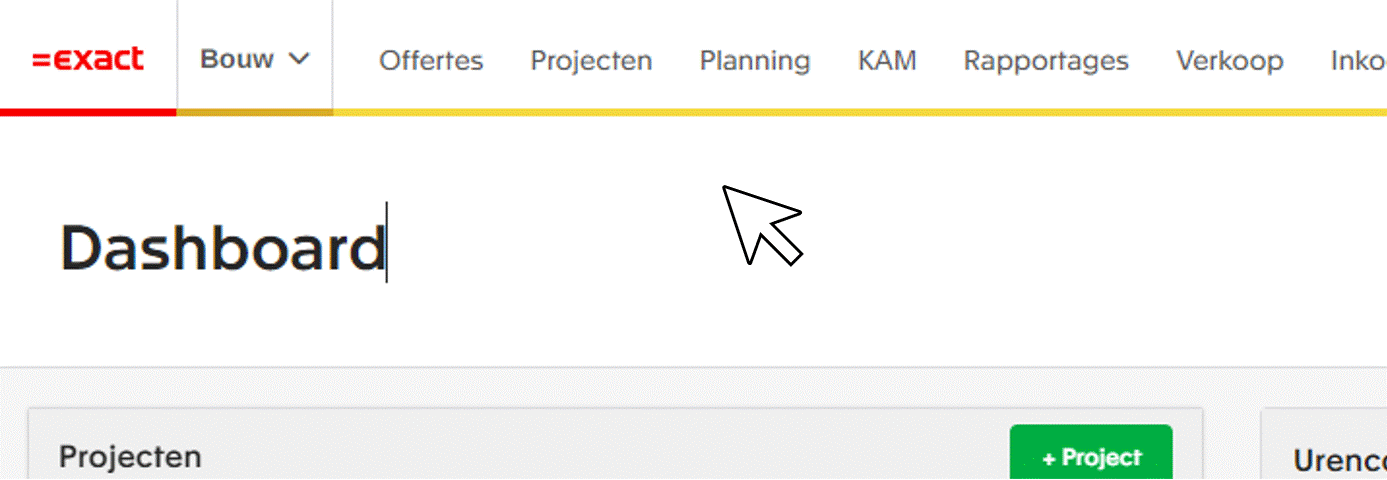This screenshot has width=1387, height=480.
Task: Click inside the Projecten widget header bar
Action: 615,445
